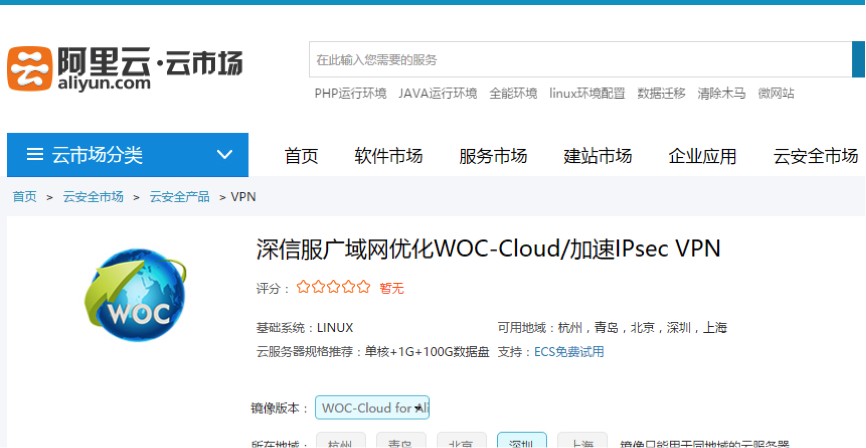Click the 云安全市场 breadcrumb link
The width and height of the screenshot is (866, 448).
click(93, 197)
